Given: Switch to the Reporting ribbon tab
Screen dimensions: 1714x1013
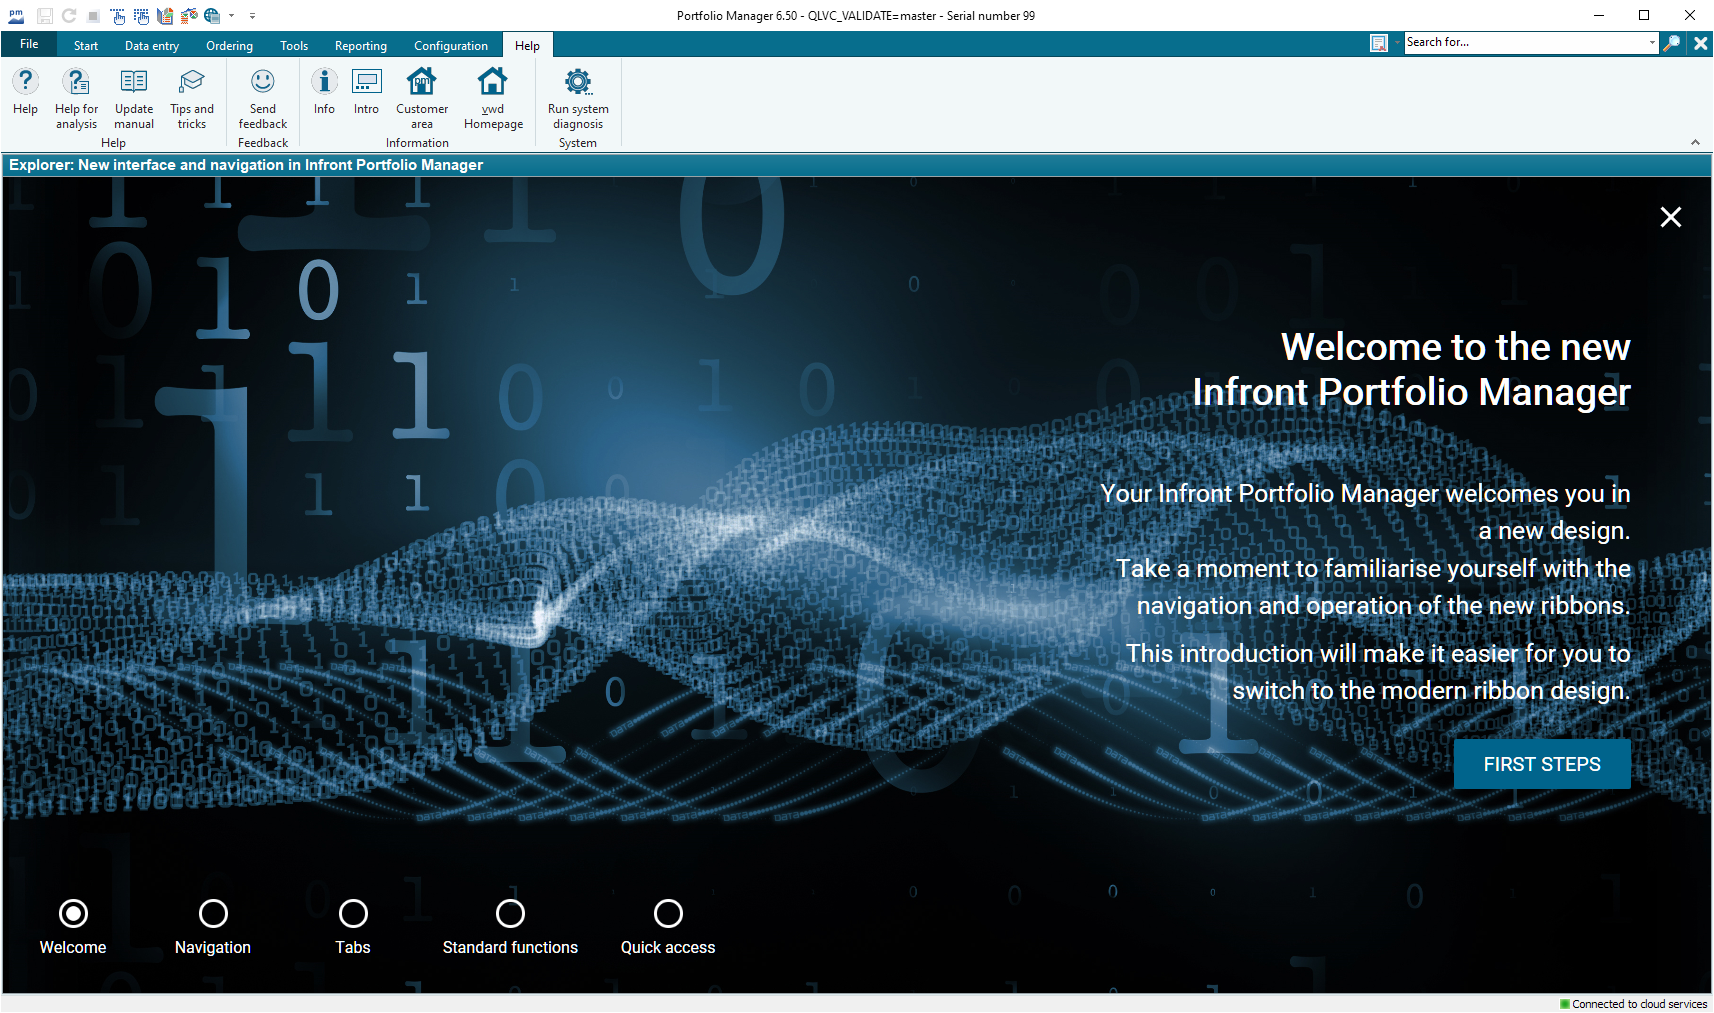Looking at the screenshot, I should 360,46.
